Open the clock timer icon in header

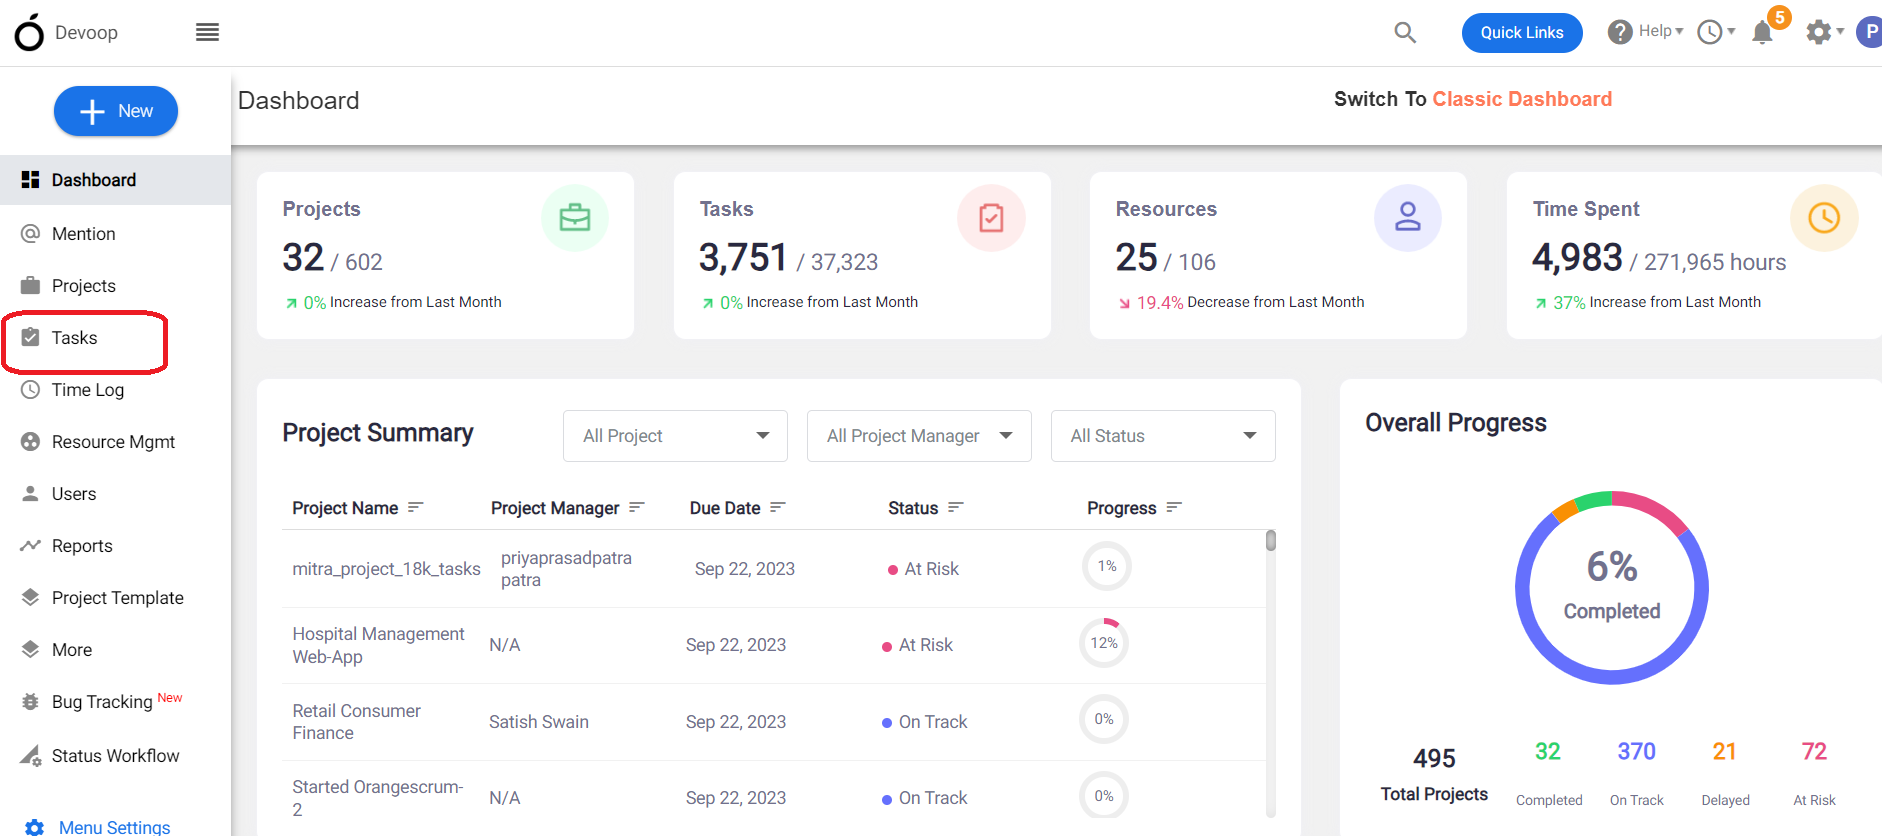coord(1710,32)
